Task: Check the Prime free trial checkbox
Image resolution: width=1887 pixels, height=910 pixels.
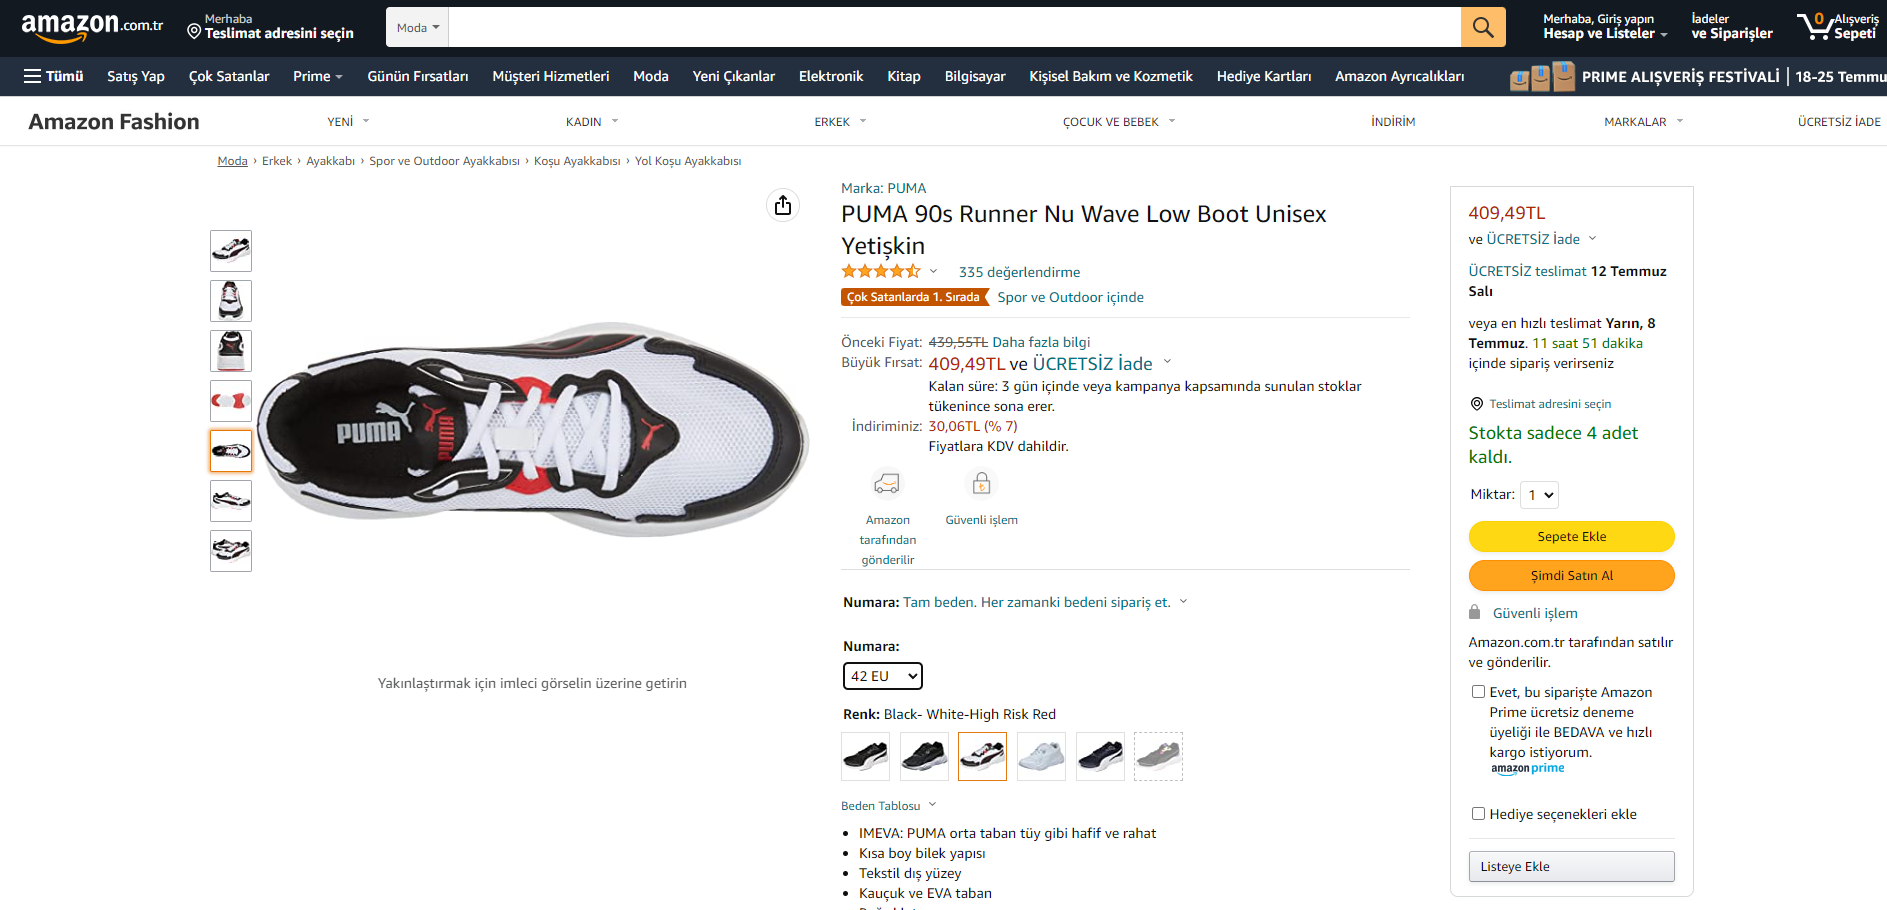Action: 1478,692
